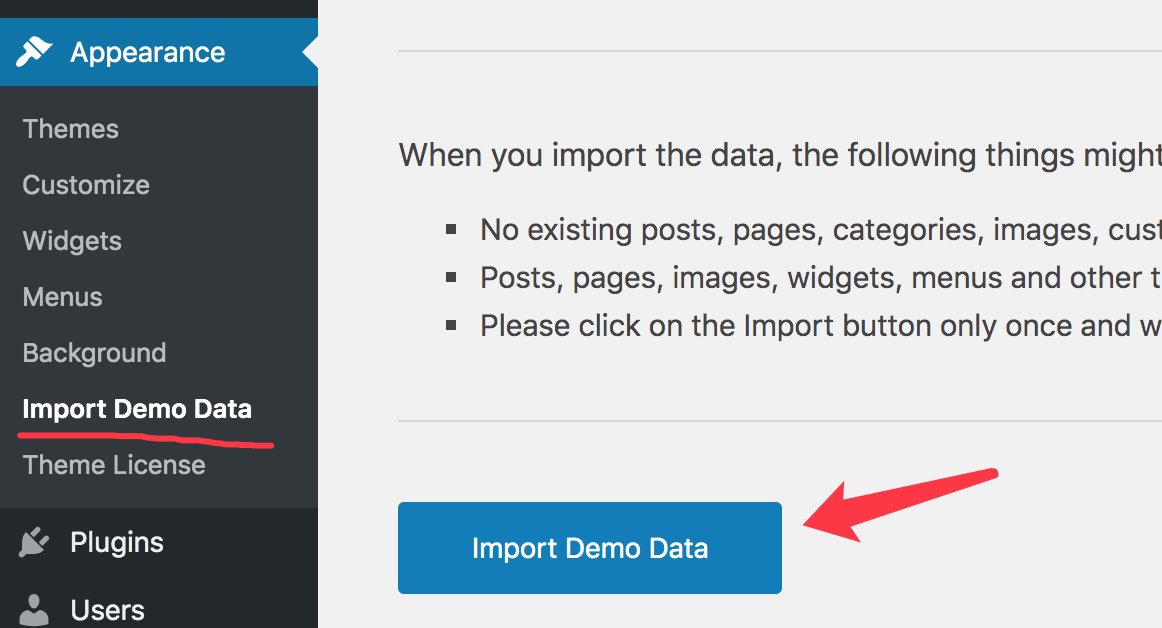
Task: Click the red arrow pointing at the button
Action: coord(900,506)
